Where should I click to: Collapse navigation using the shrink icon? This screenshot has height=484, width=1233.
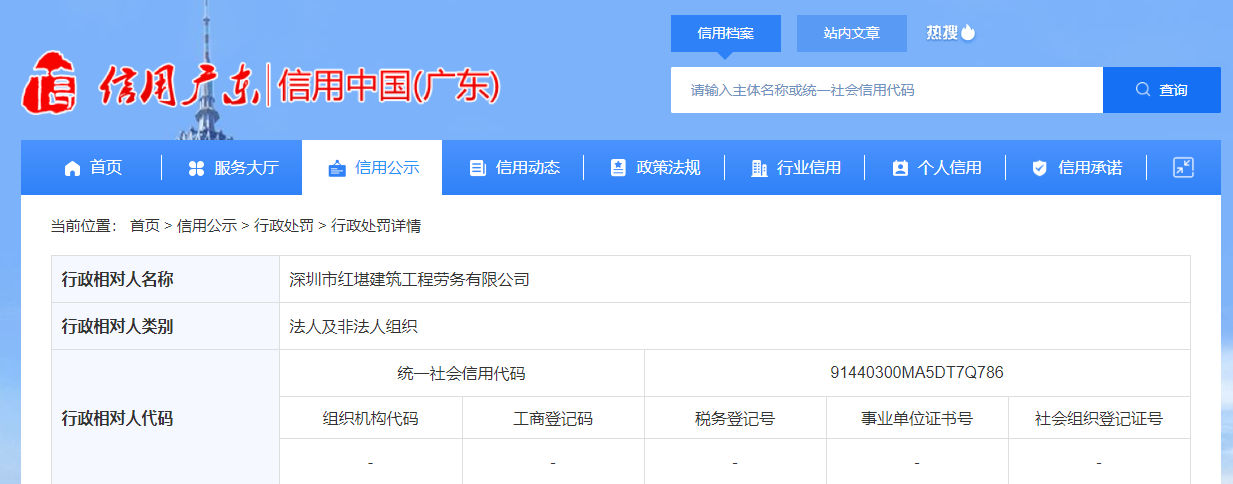click(x=1183, y=167)
